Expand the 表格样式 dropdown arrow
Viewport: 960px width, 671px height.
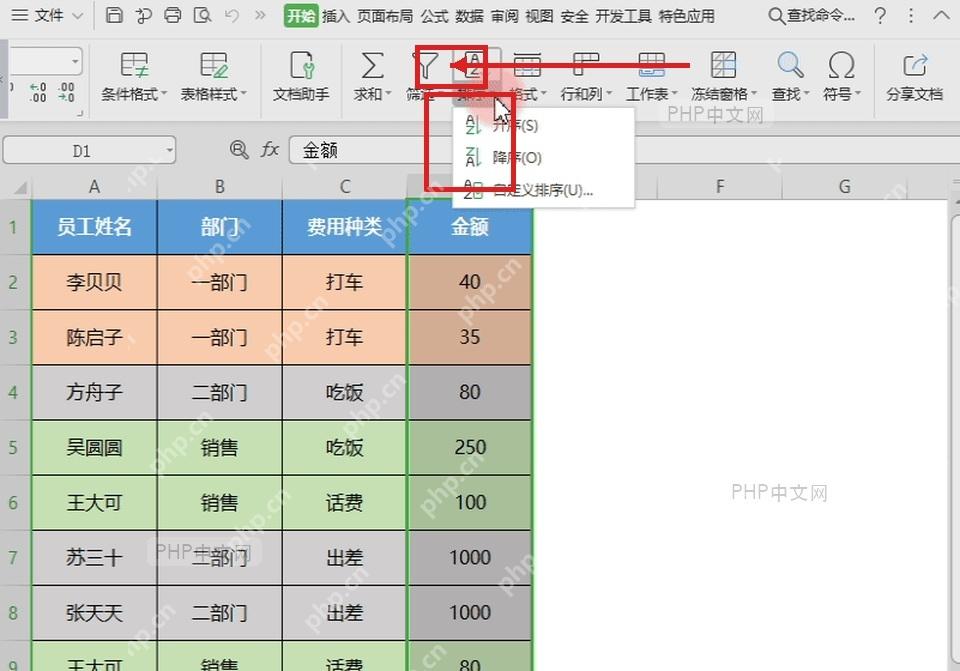coord(243,94)
